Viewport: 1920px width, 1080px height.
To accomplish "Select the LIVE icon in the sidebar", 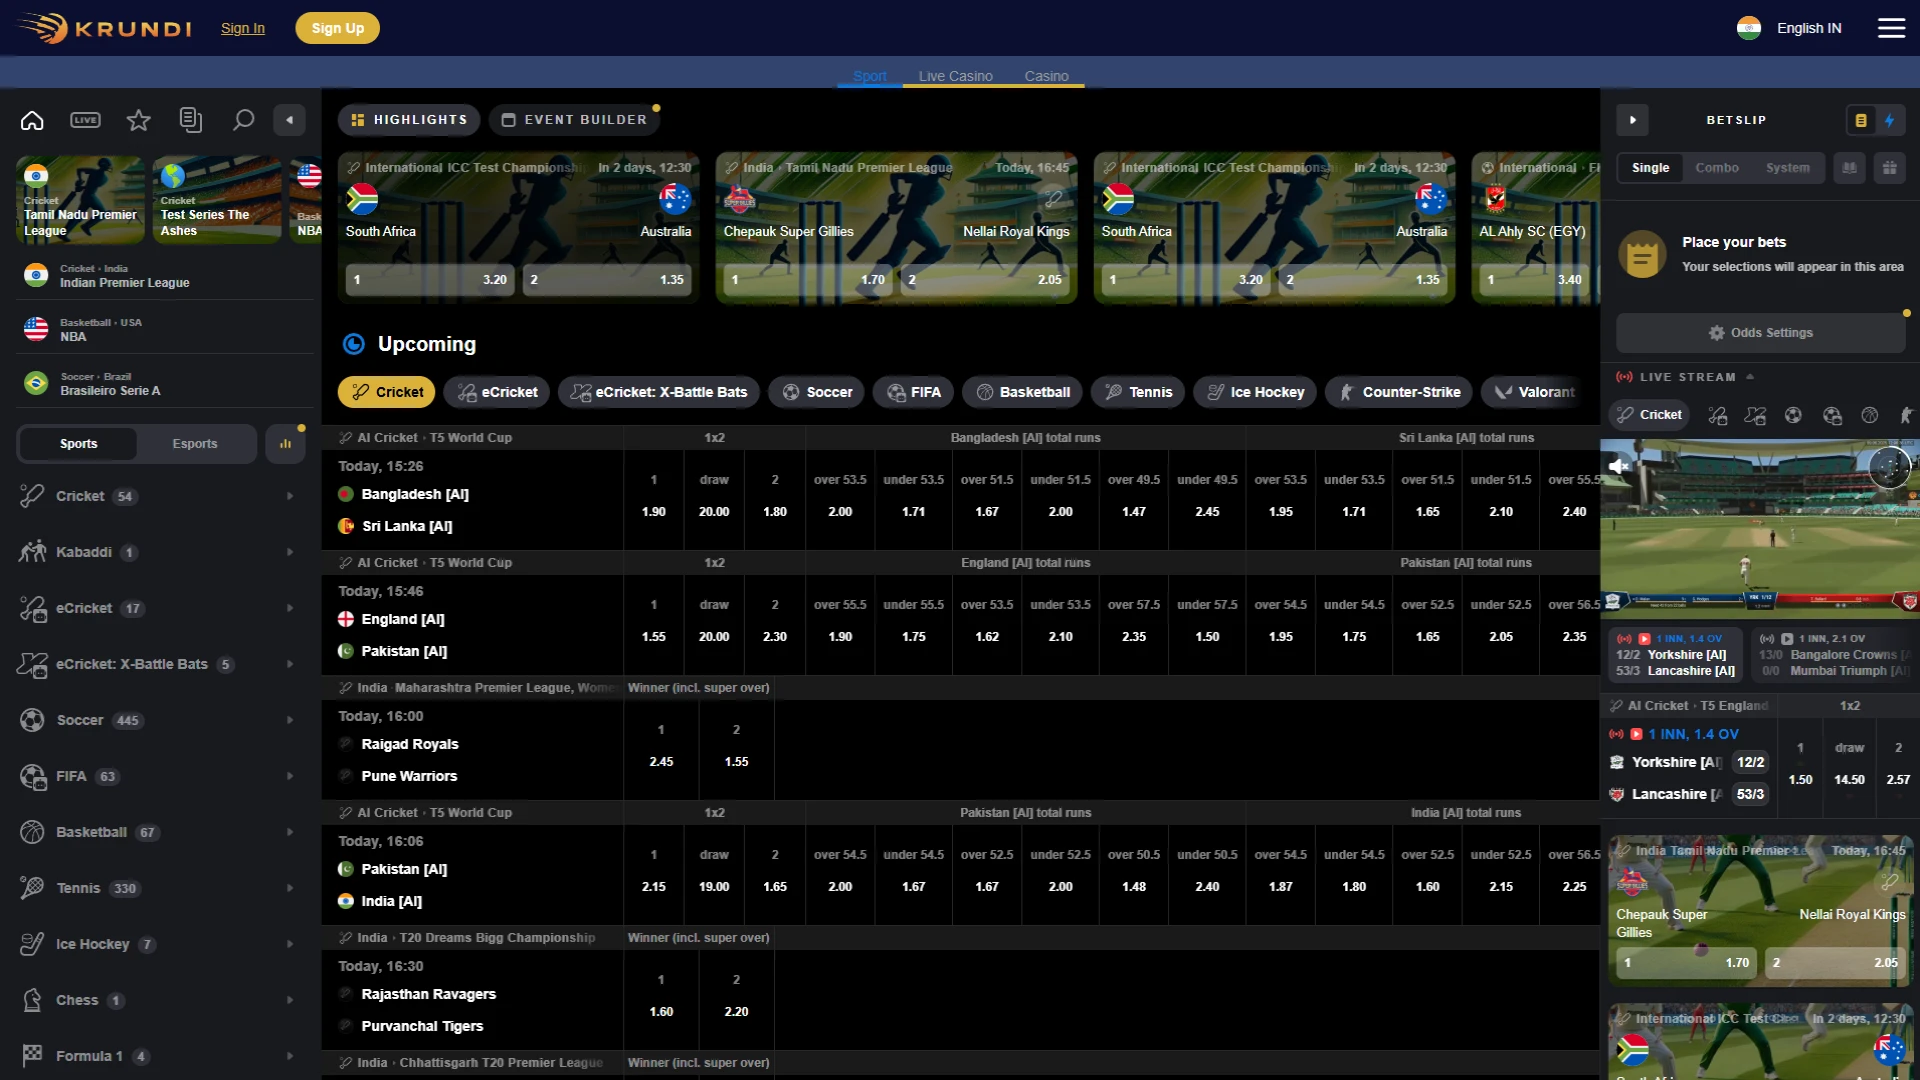I will coord(85,119).
